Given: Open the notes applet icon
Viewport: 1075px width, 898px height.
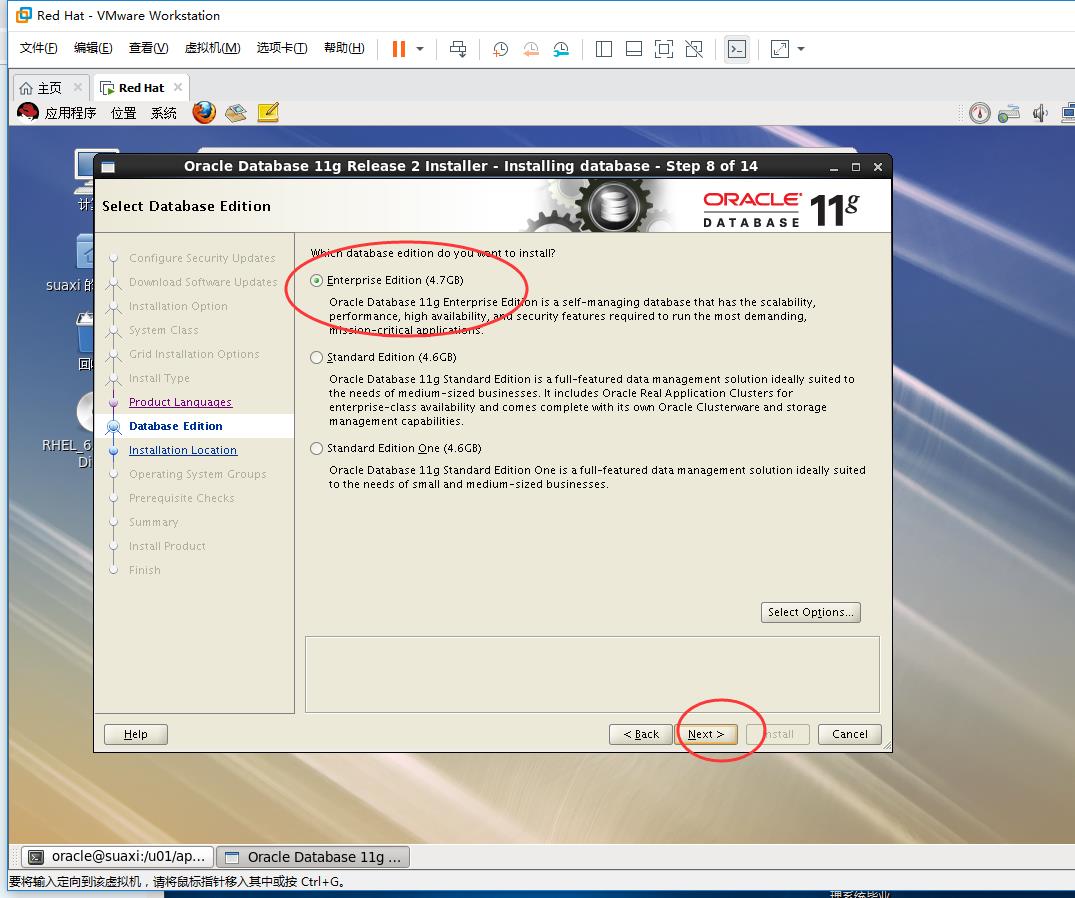Looking at the screenshot, I should point(268,112).
